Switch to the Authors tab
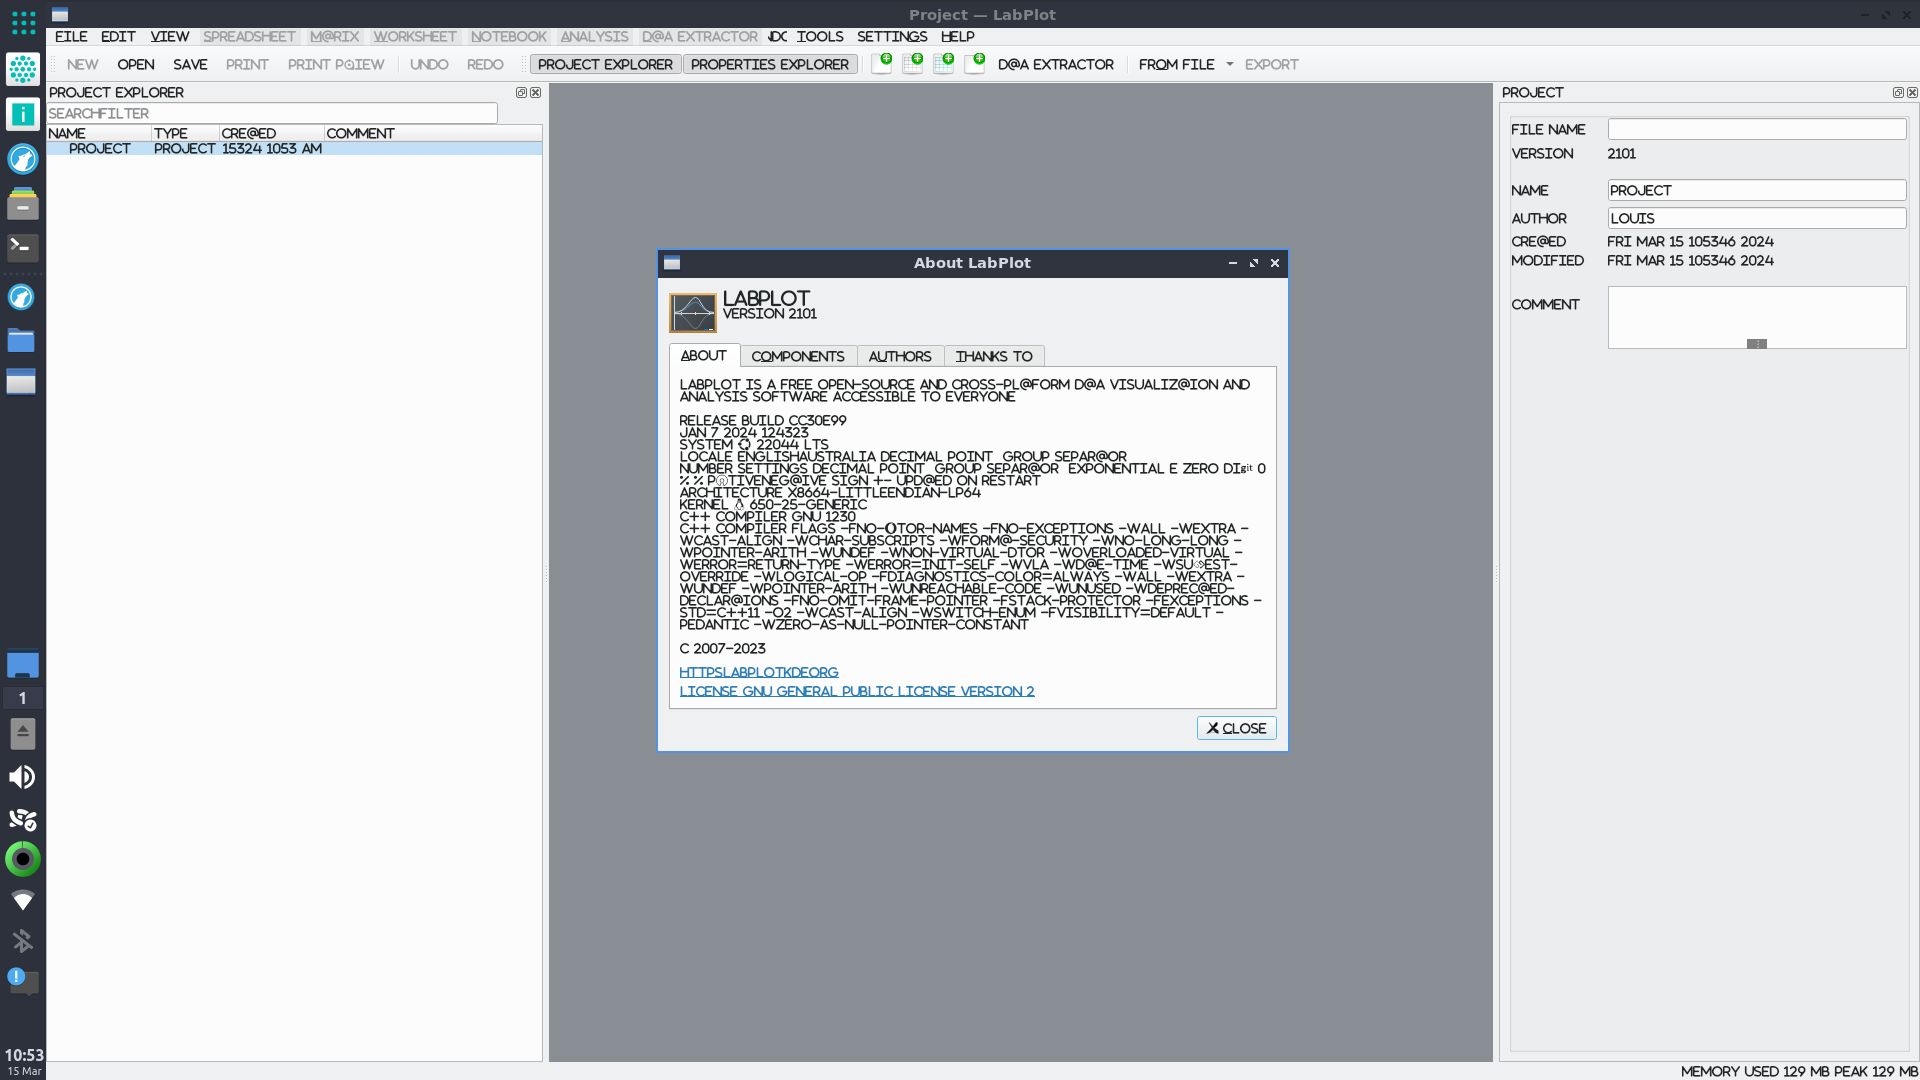 pos(899,356)
